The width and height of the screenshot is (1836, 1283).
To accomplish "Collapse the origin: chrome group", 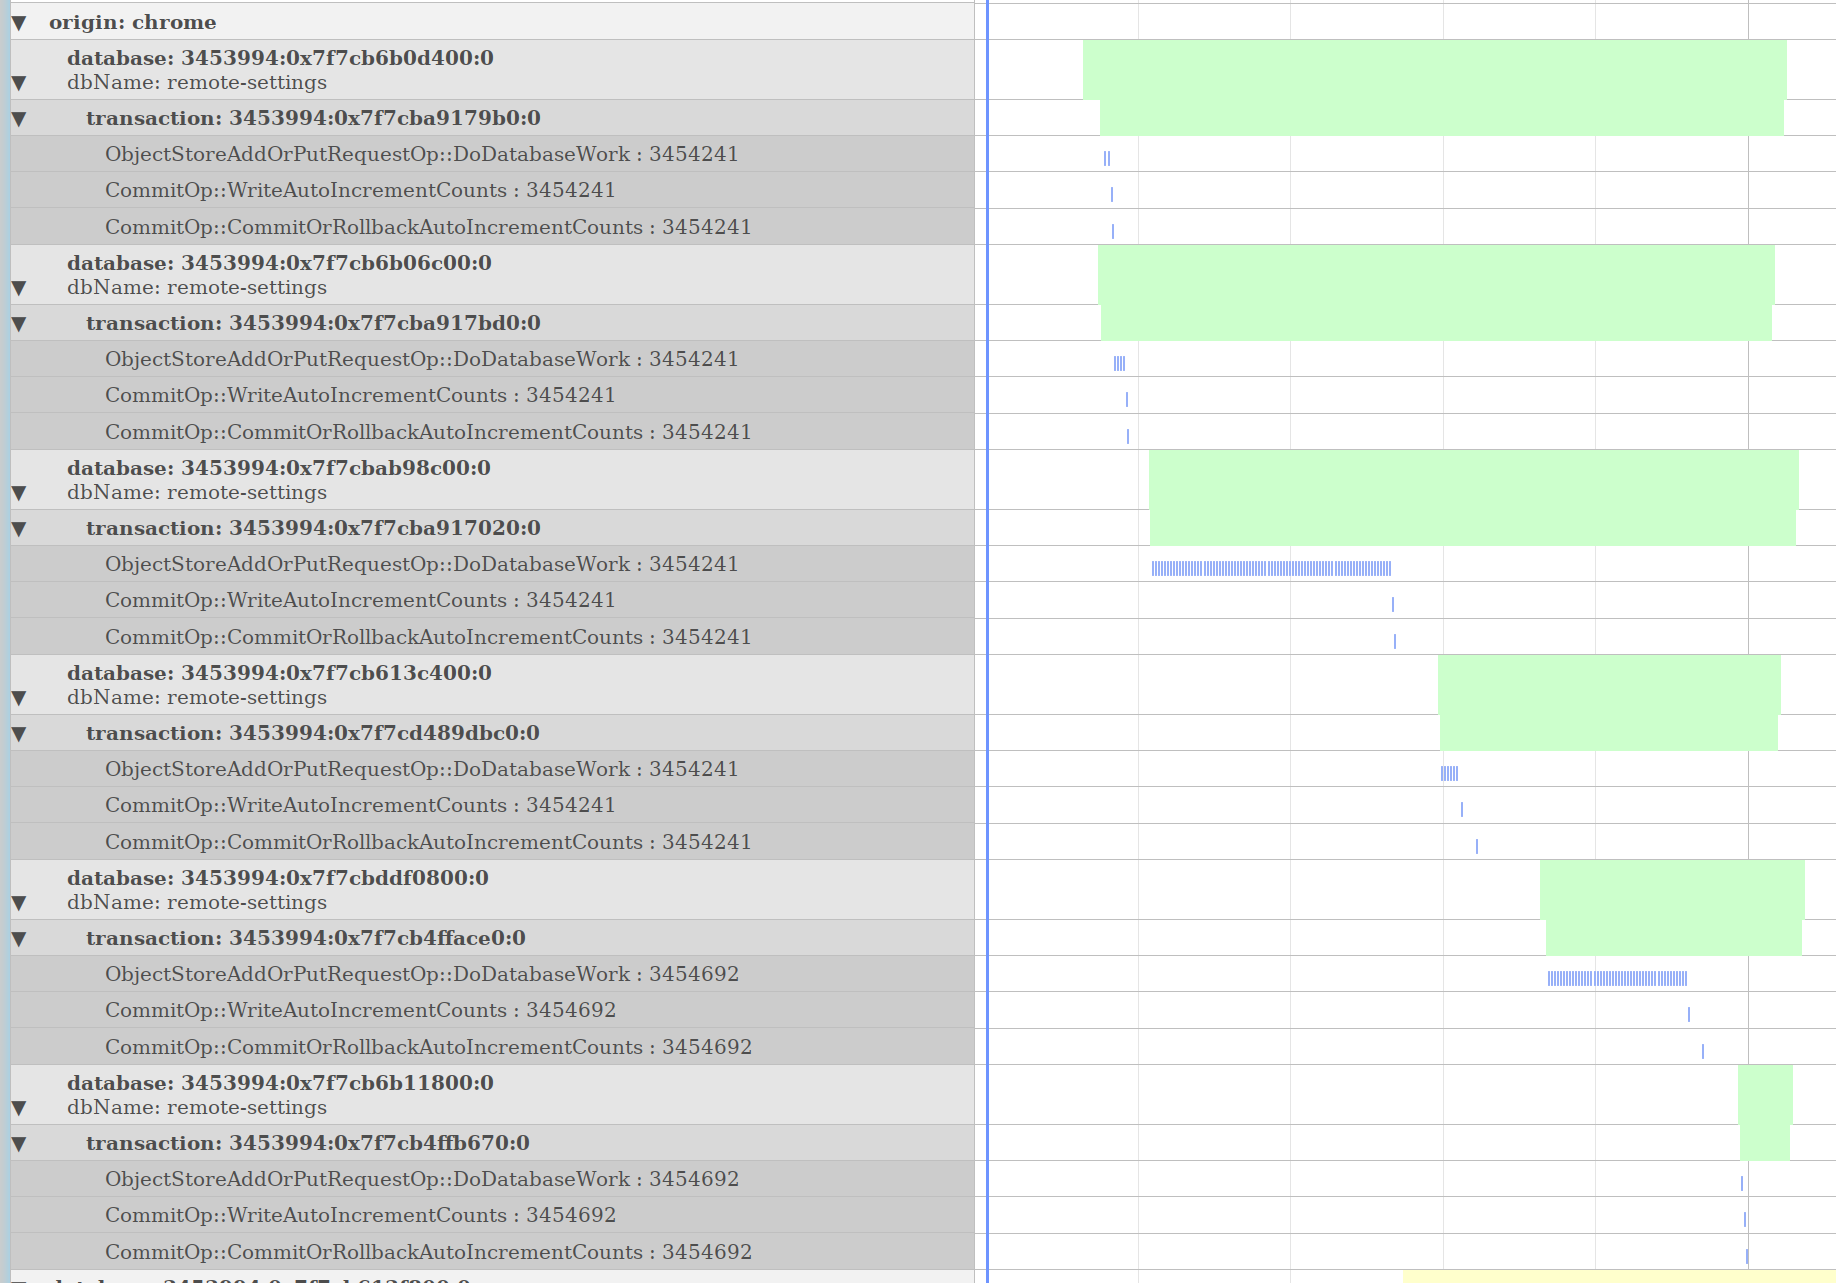I will [x=18, y=23].
